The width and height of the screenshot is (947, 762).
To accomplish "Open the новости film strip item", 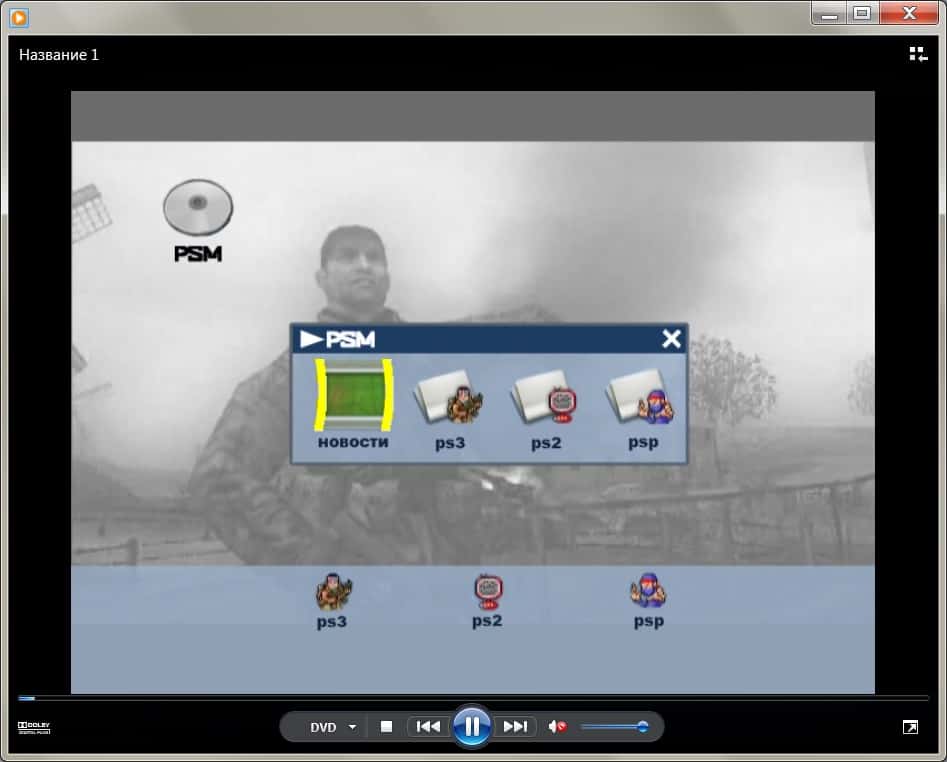I will [x=354, y=403].
